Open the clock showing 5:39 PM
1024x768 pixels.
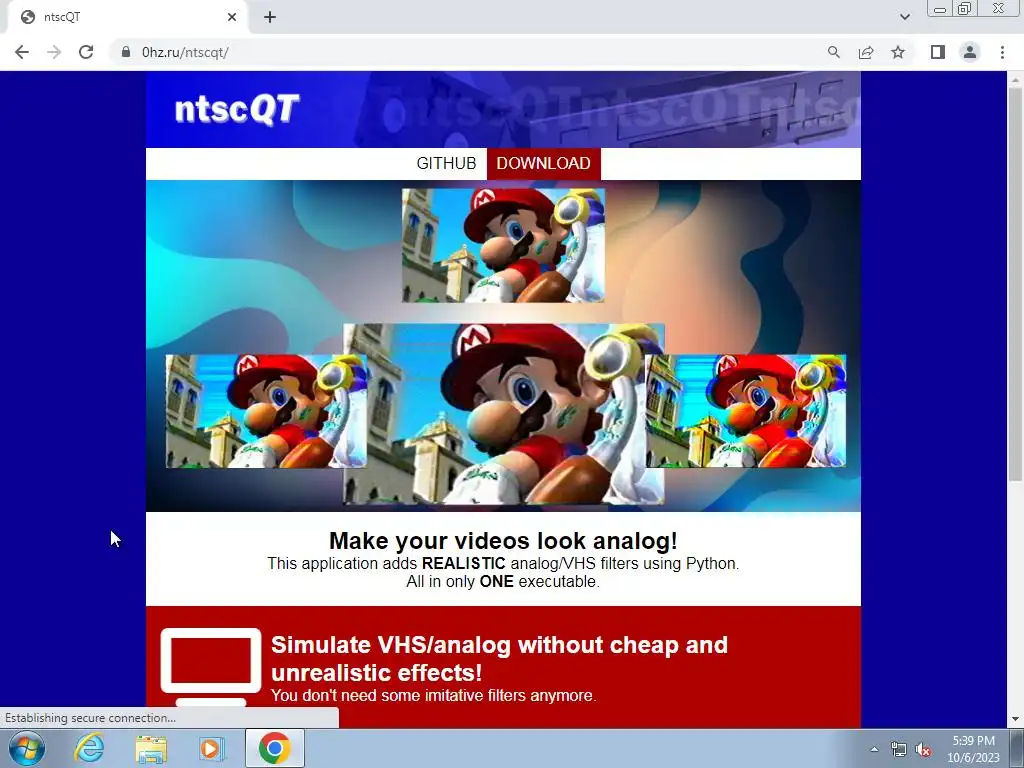point(973,749)
